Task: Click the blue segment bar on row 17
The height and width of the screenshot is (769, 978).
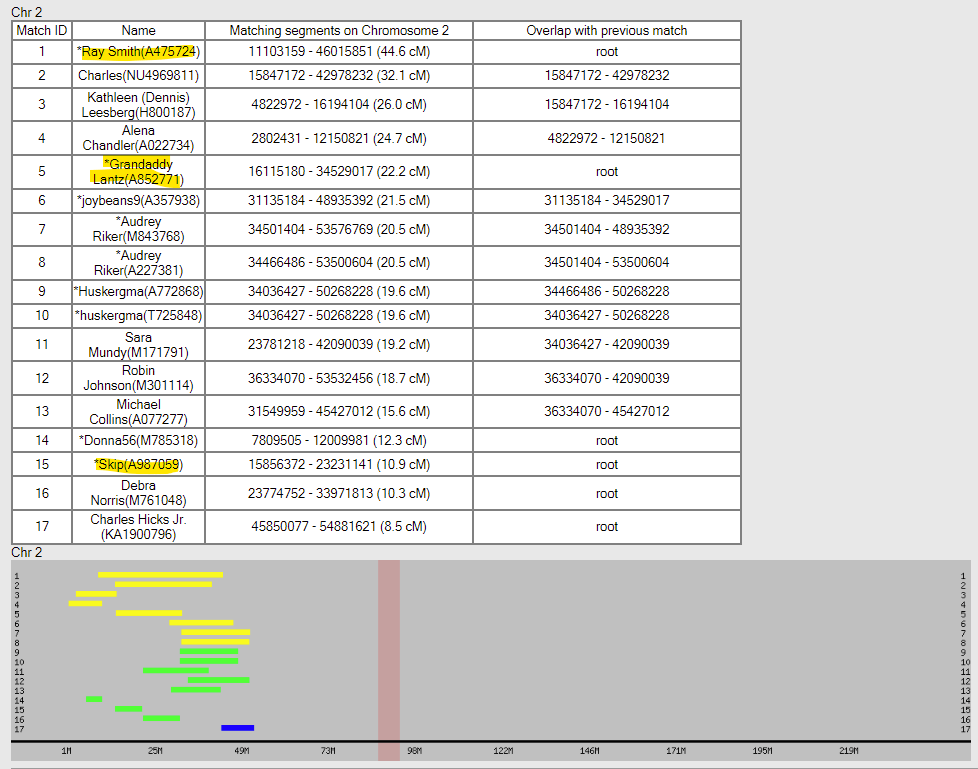Action: pos(237,728)
